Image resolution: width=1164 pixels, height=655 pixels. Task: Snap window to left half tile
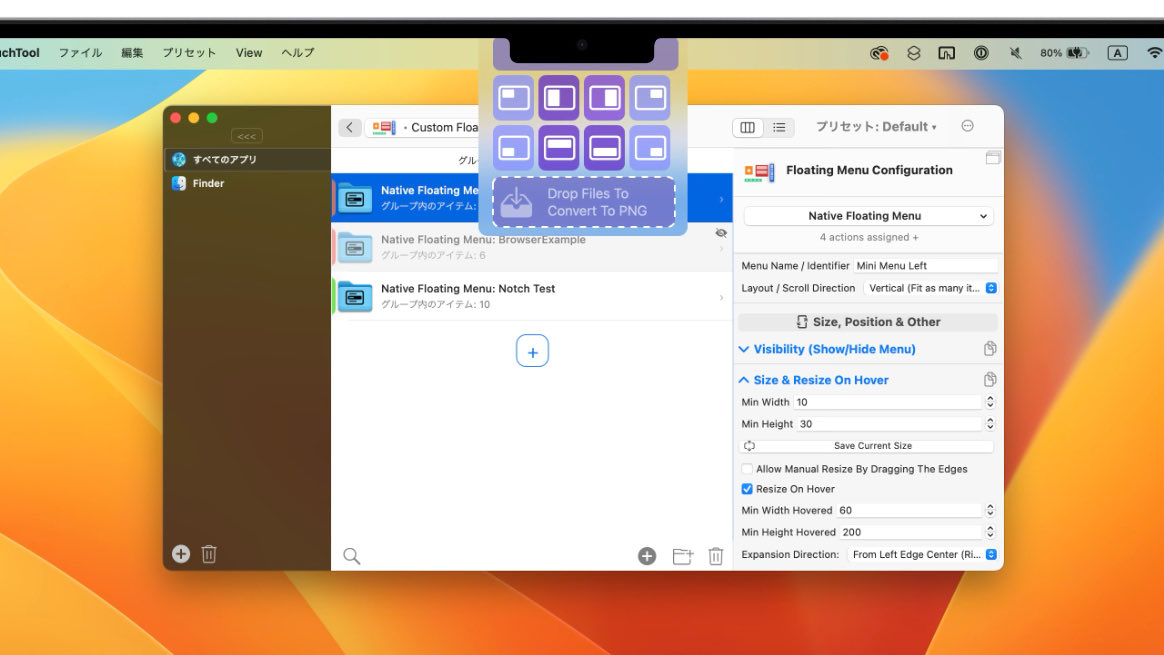pyautogui.click(x=559, y=97)
